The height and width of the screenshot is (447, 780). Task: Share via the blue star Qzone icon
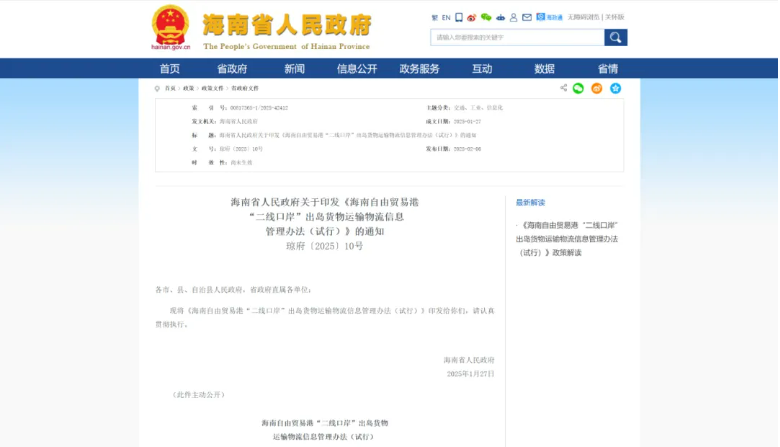tap(615, 89)
